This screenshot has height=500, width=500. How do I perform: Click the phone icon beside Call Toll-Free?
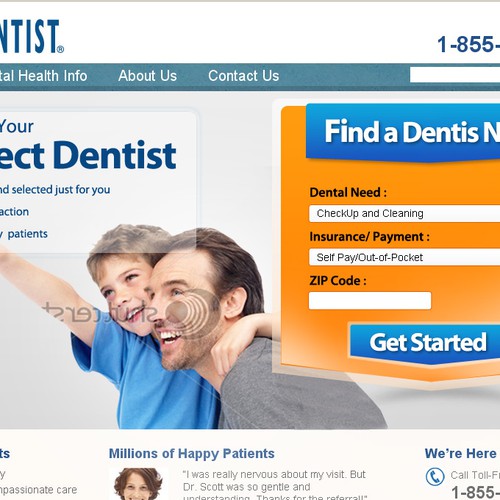[435, 477]
